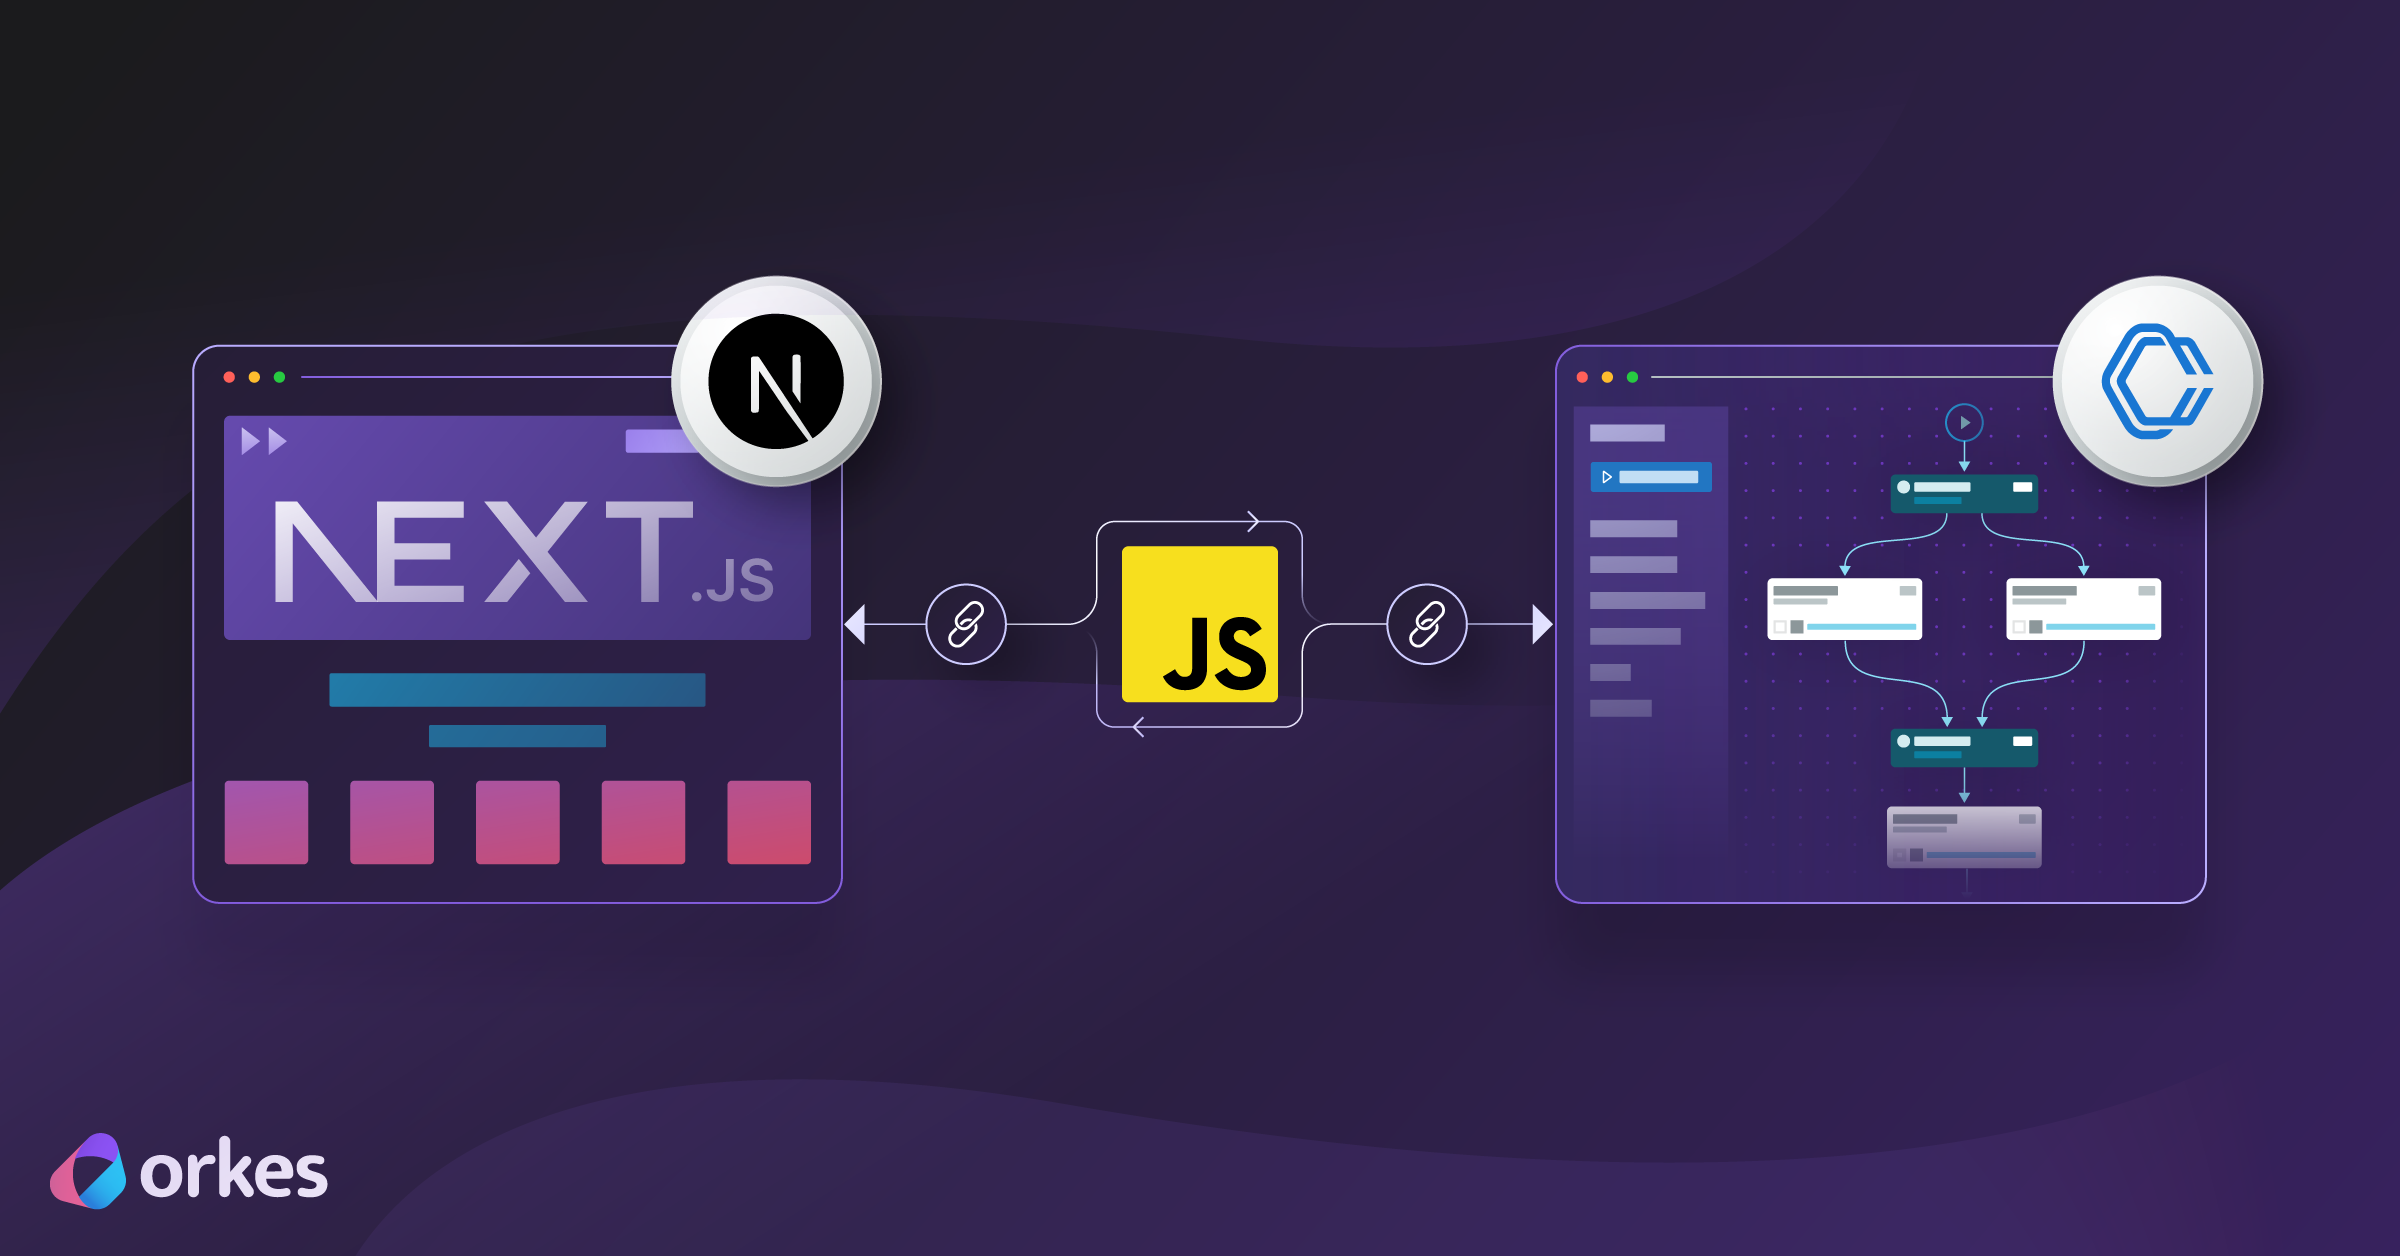Click the workflow start play icon
The image size is (2400, 1256).
click(1965, 422)
